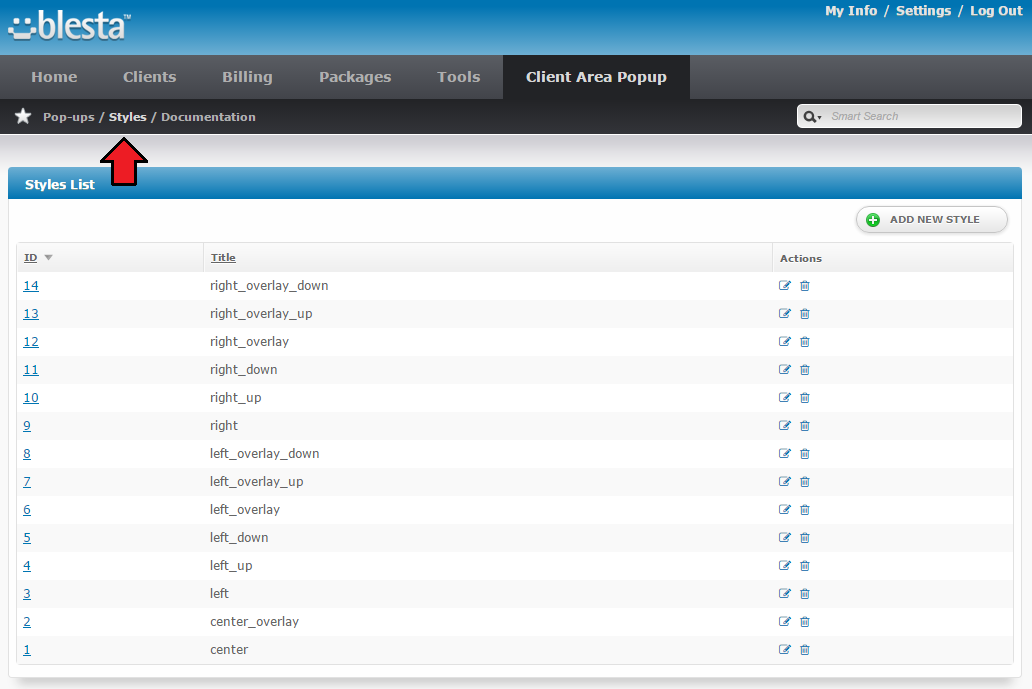Open the Clients menu

[149, 77]
